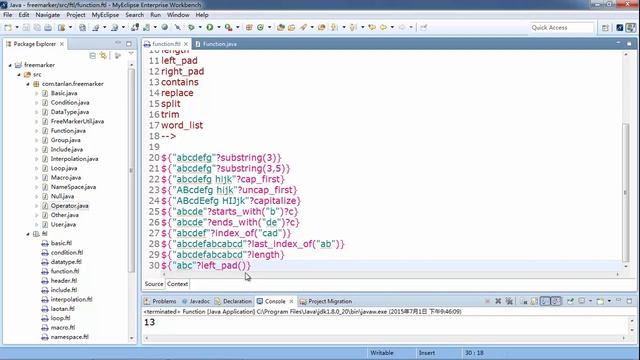Collapse All in Package Explorer
640x360 pixels.
click(x=93, y=56)
